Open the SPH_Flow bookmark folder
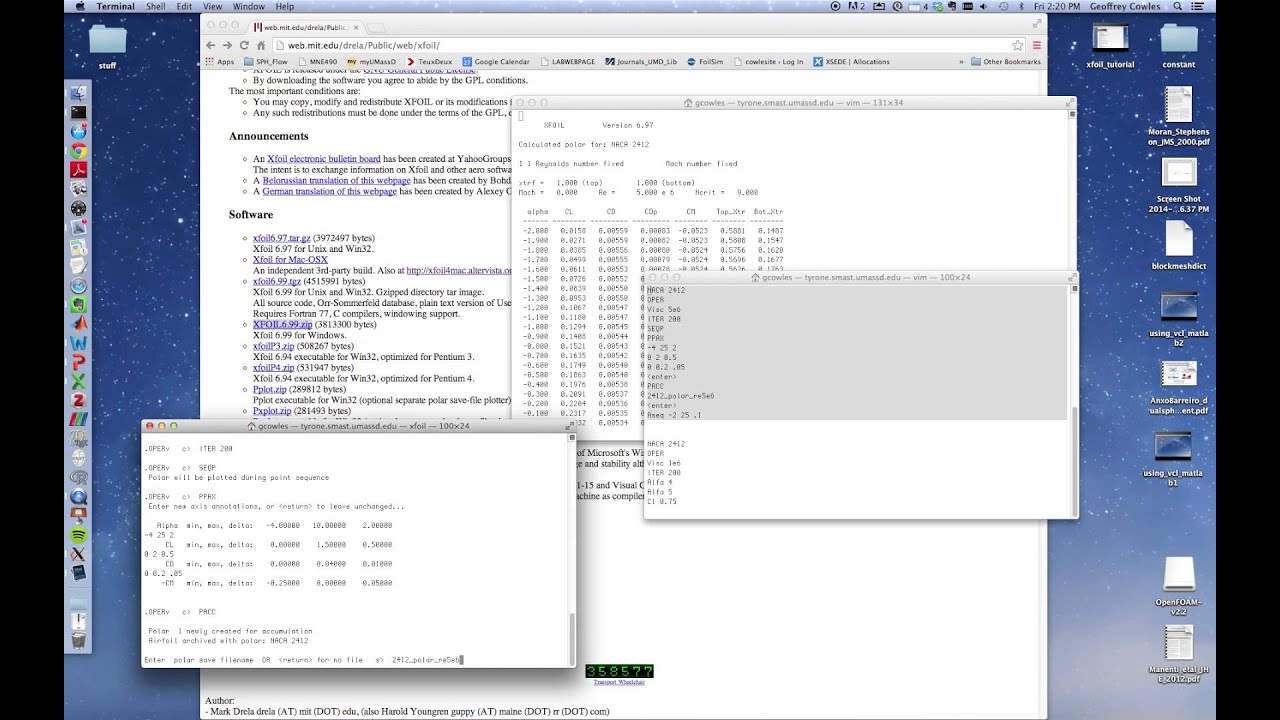Viewport: 1280px width, 720px height. [x=265, y=62]
